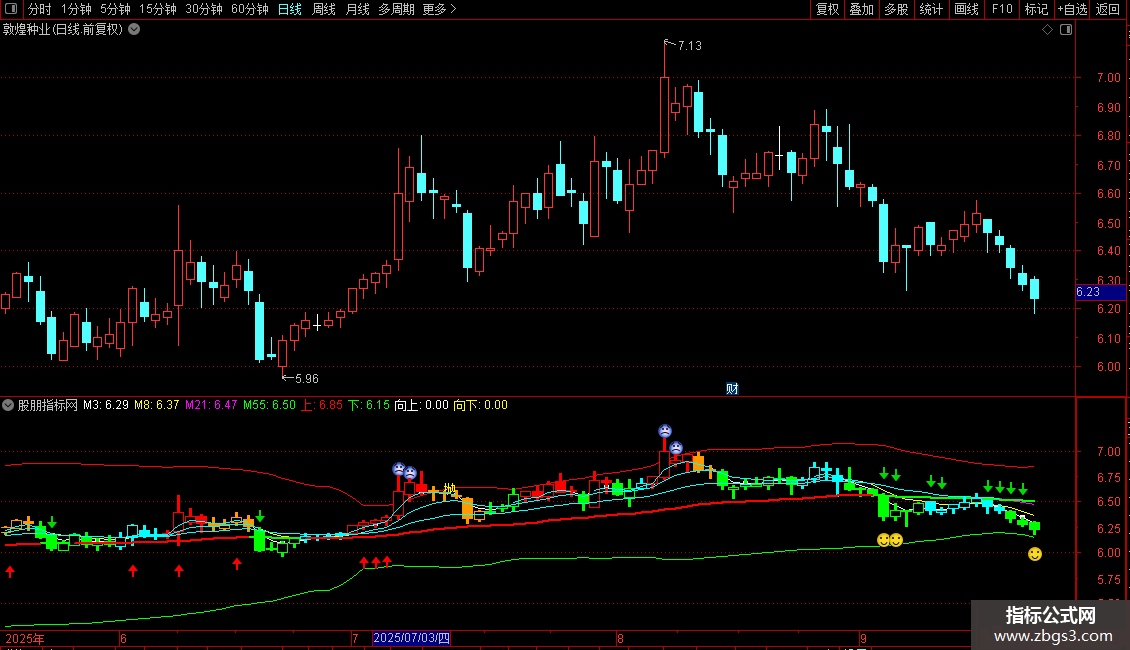The width and height of the screenshot is (1130, 650).
Task: Click the 抛 sell label in indicator
Action: 450,489
